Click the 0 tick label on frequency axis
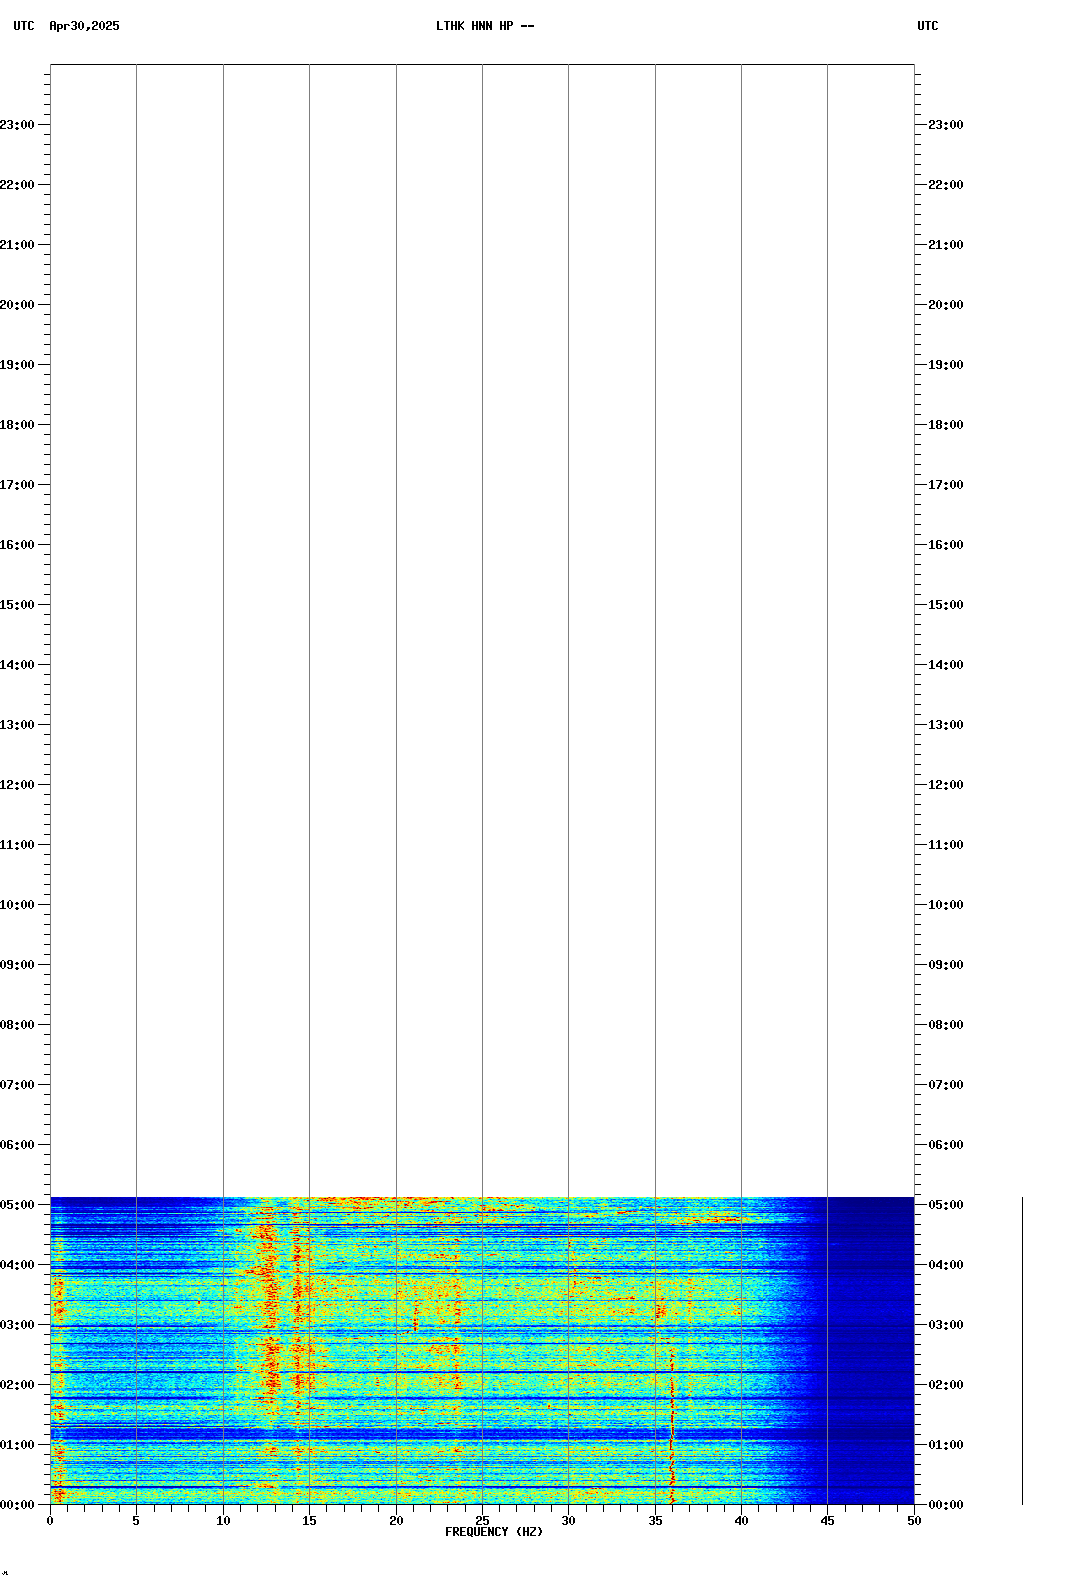Screen dimensions: 1066x1584 [50, 1521]
